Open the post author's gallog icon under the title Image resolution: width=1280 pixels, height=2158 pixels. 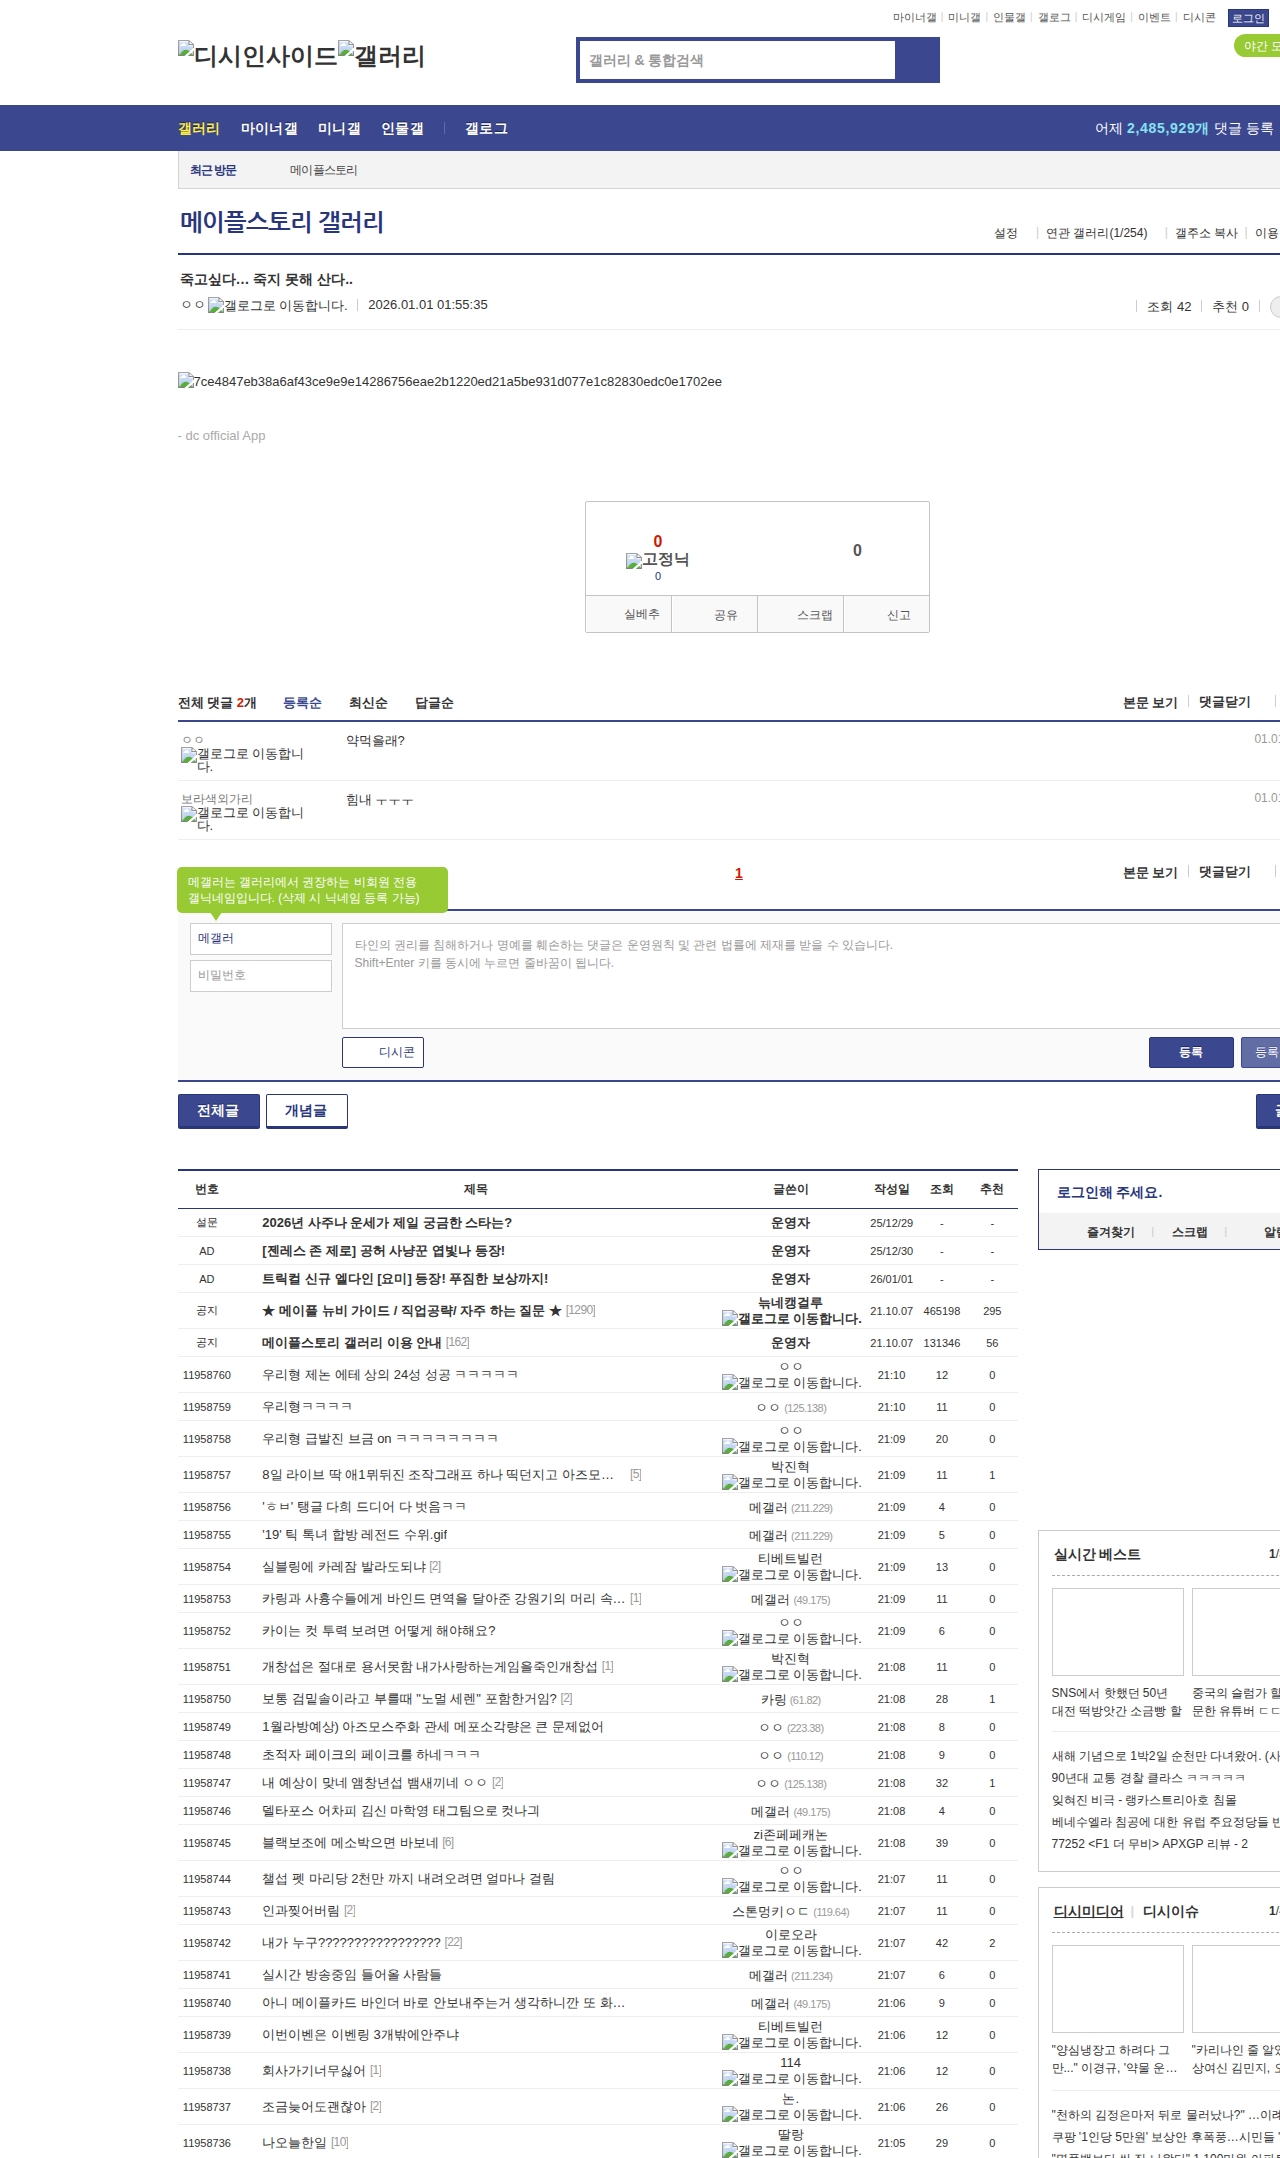coord(277,306)
